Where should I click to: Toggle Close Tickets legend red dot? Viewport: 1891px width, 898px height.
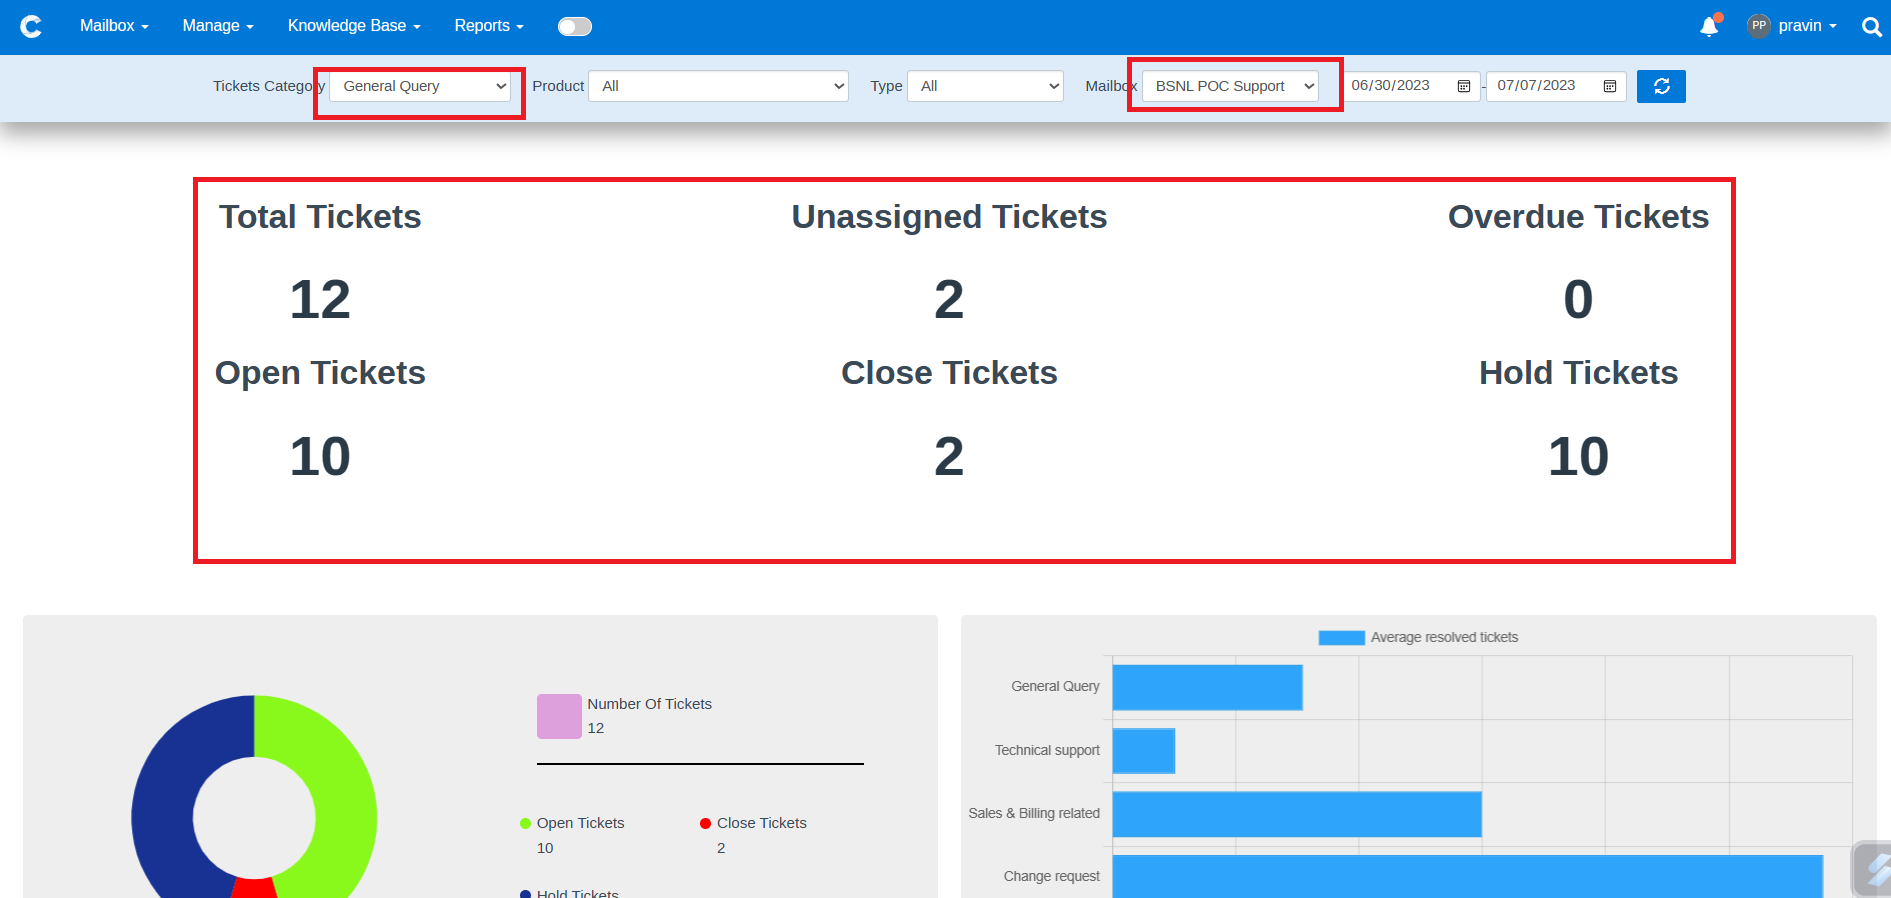pyautogui.click(x=705, y=824)
